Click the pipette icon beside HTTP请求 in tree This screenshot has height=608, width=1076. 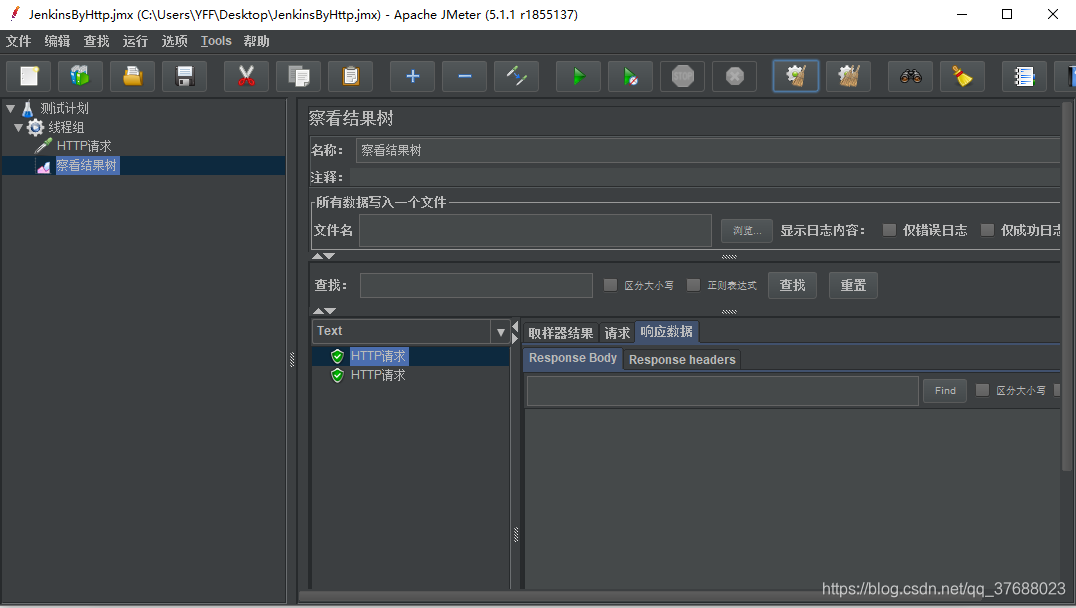coord(43,145)
